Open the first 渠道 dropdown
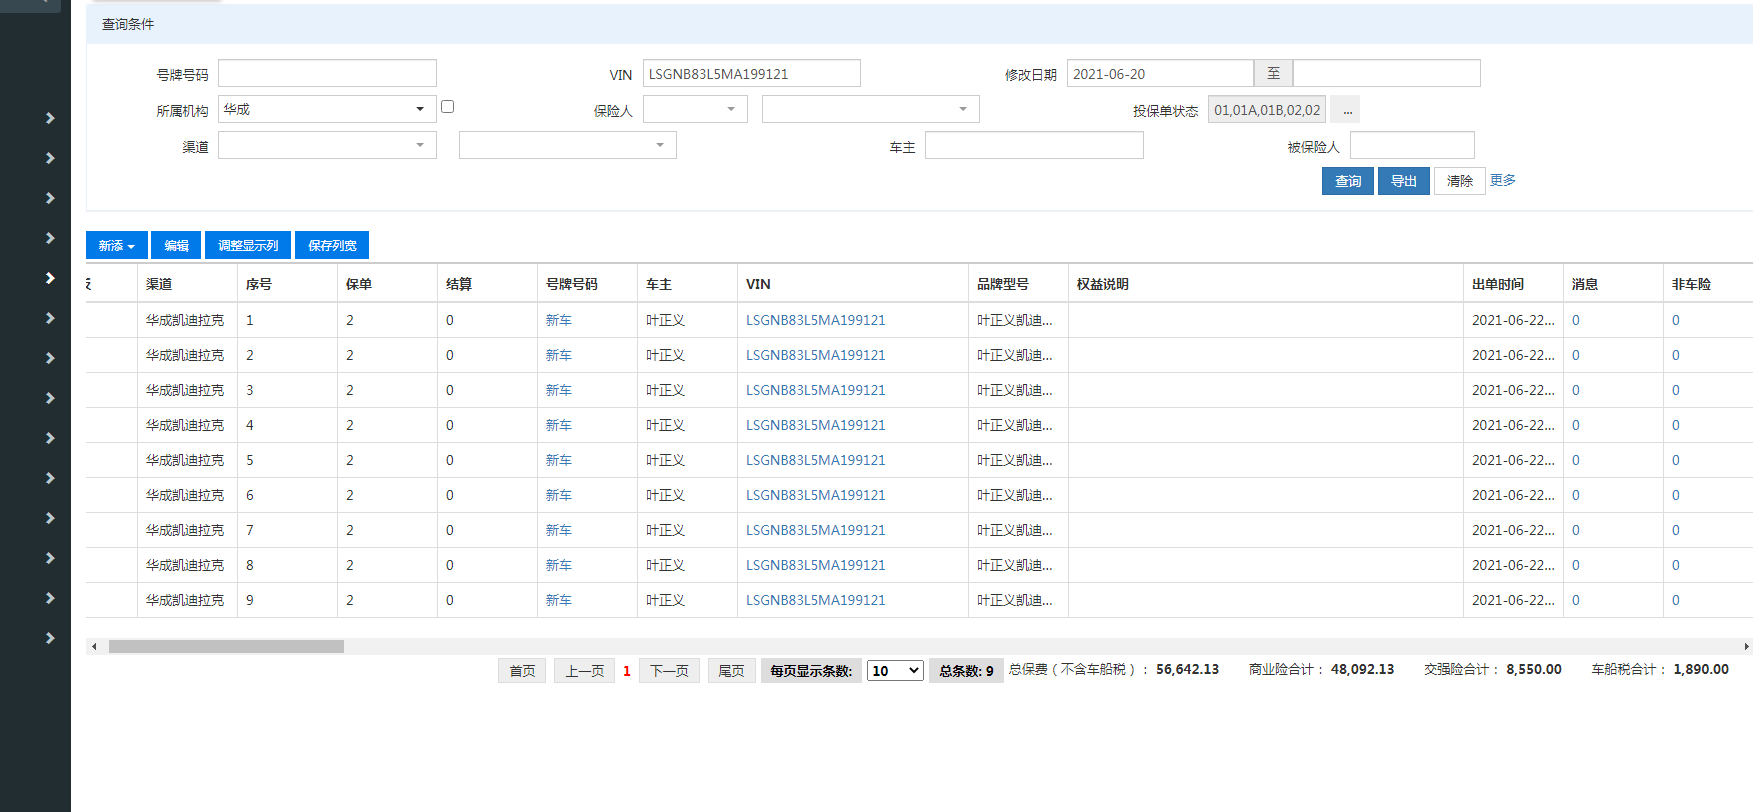The image size is (1753, 812). click(x=327, y=146)
